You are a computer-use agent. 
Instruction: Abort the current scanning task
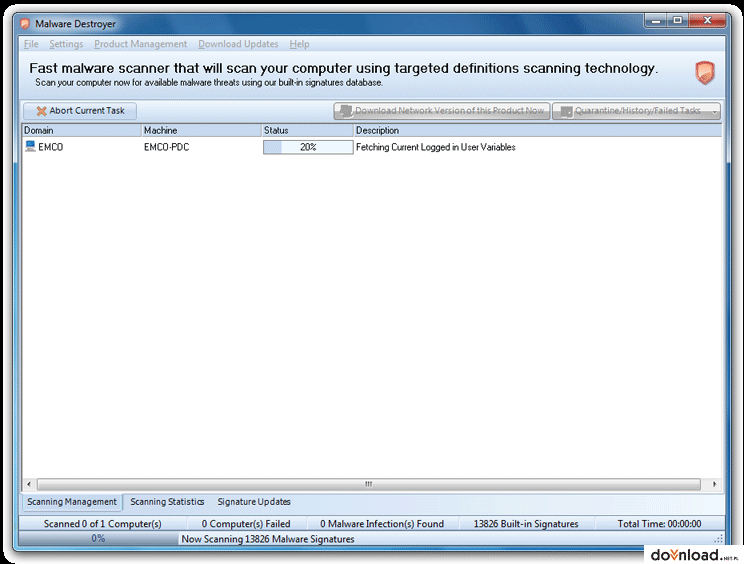click(x=80, y=111)
